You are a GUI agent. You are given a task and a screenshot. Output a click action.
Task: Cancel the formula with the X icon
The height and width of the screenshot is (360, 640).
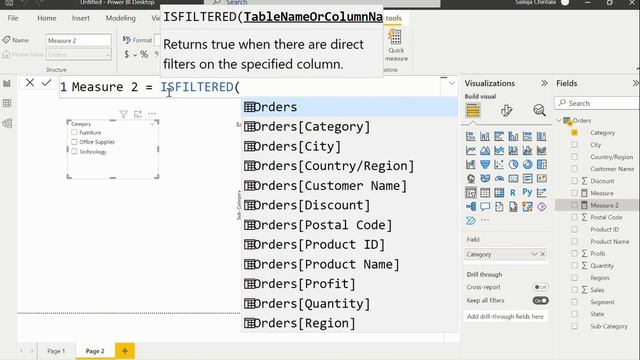pos(30,83)
